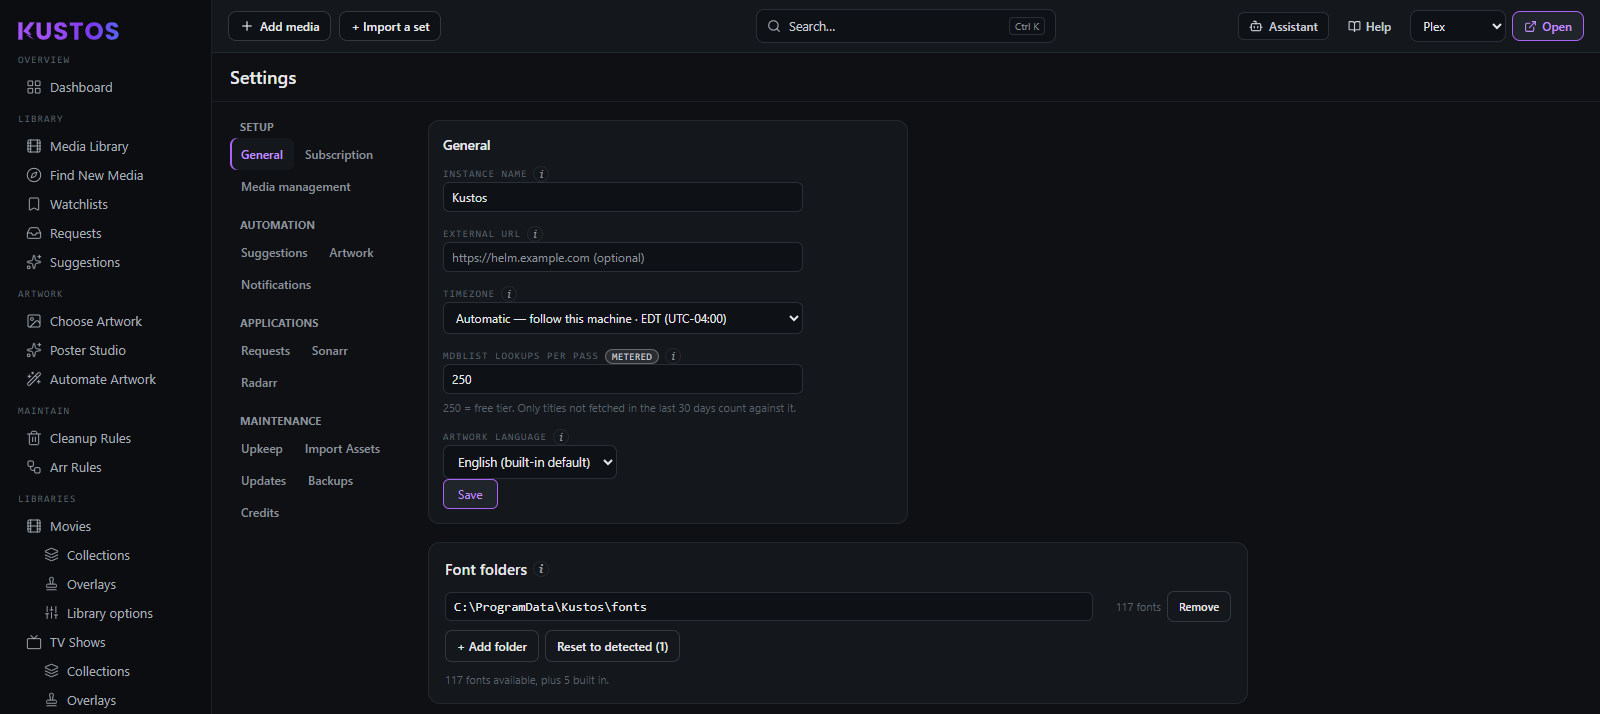Click the Automate Artwork wand icon

pyautogui.click(x=34, y=379)
